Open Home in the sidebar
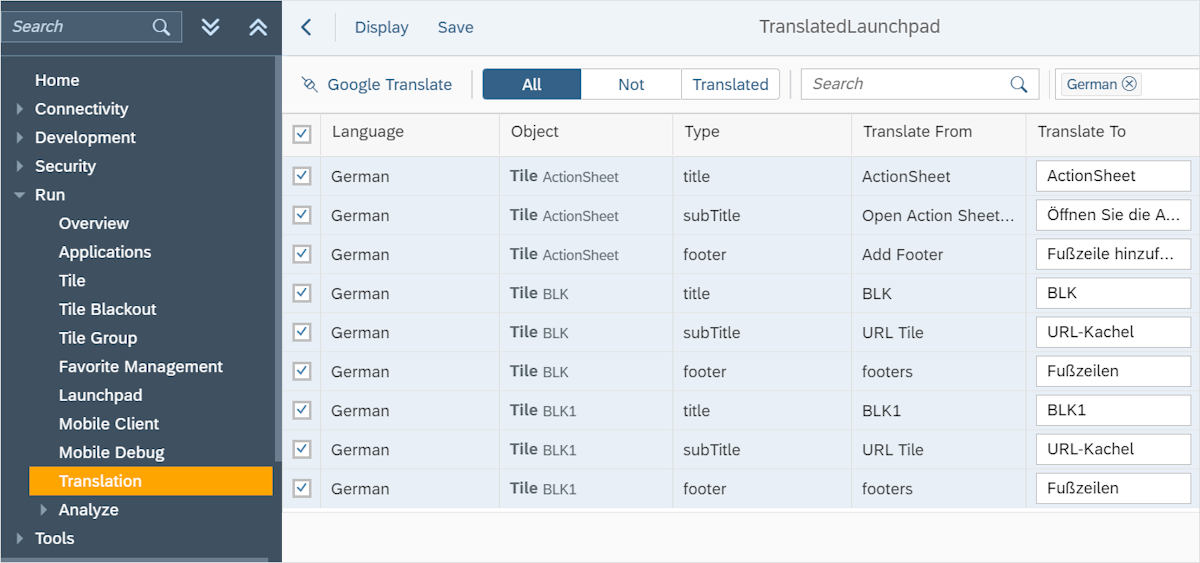This screenshot has height=563, width=1200. tap(57, 80)
